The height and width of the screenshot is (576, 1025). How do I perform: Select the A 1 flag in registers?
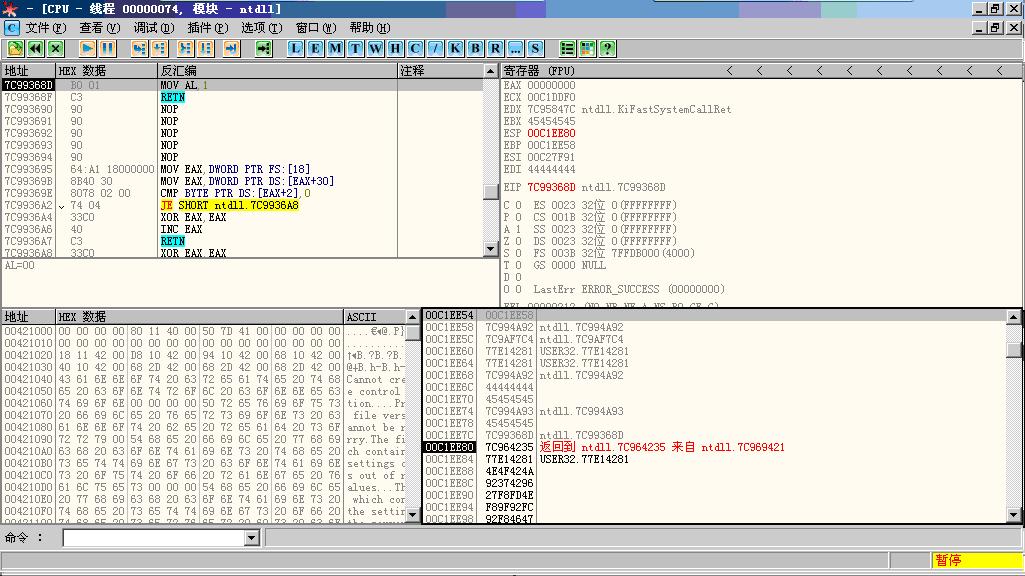coord(514,229)
